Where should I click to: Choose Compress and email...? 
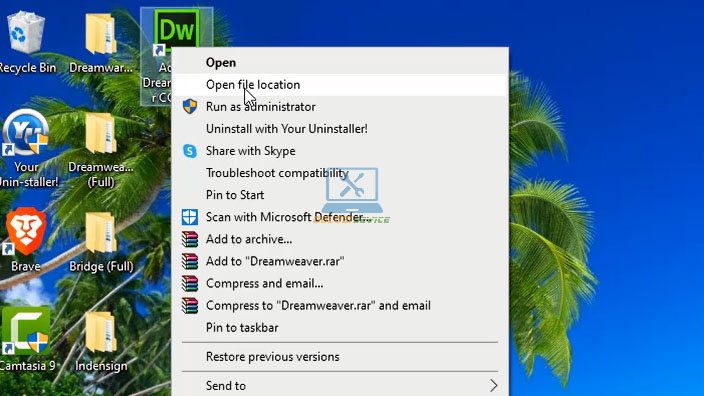coord(340,283)
